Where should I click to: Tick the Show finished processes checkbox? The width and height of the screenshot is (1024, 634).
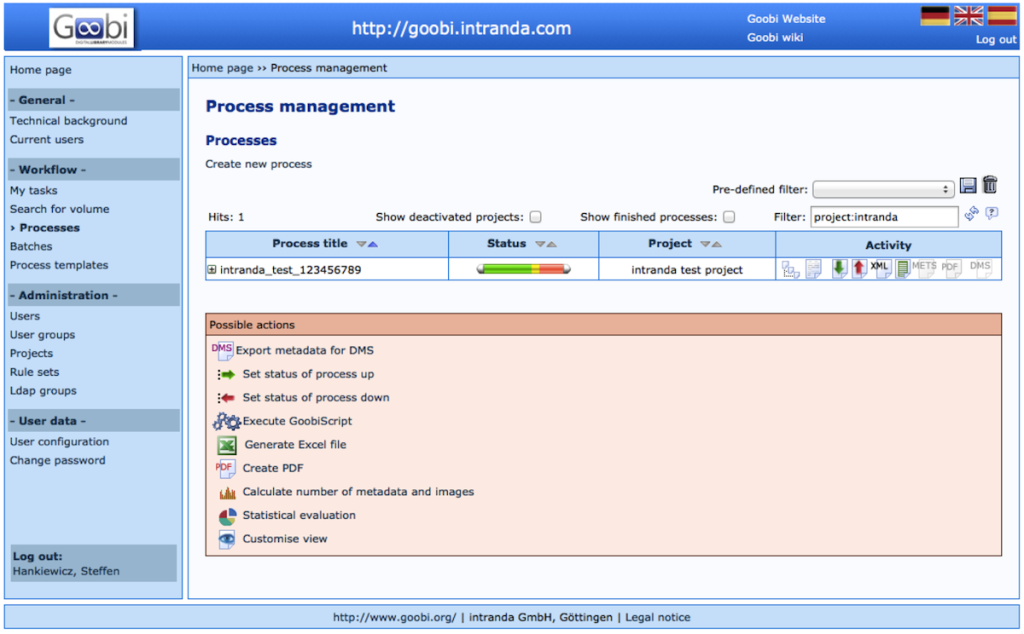(x=729, y=217)
